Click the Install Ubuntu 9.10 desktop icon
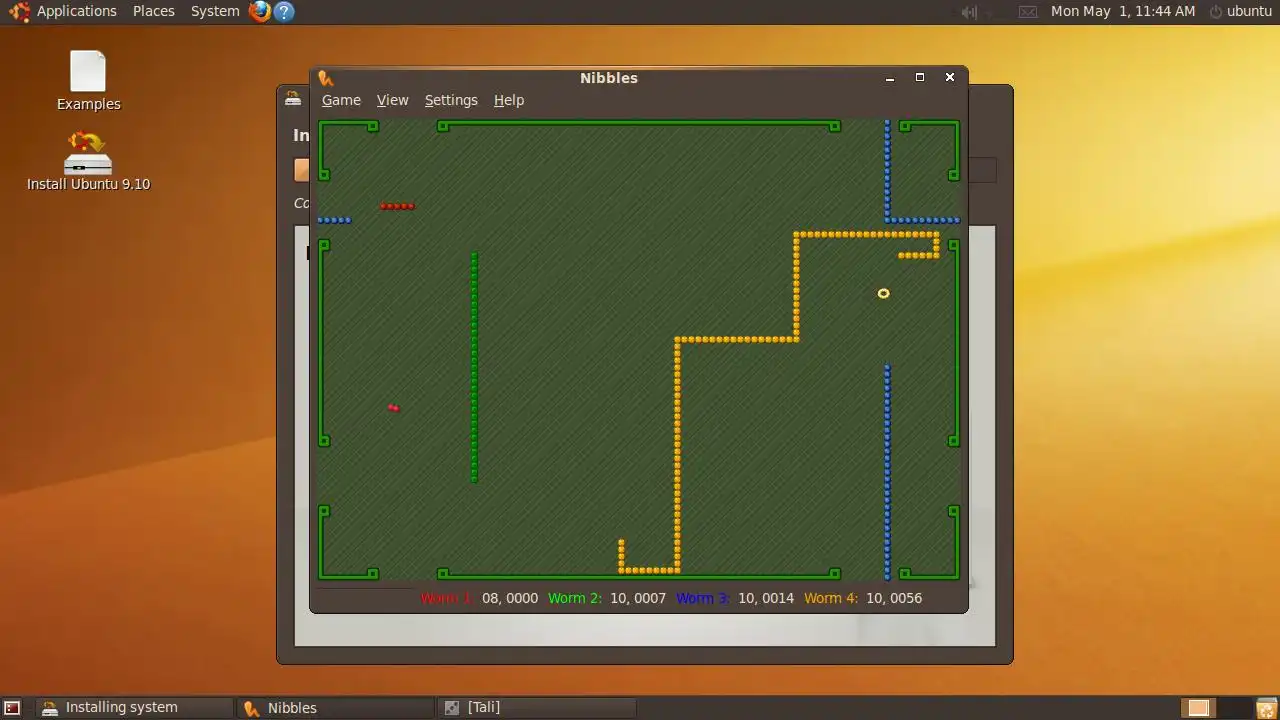The height and width of the screenshot is (720, 1280). tap(88, 161)
